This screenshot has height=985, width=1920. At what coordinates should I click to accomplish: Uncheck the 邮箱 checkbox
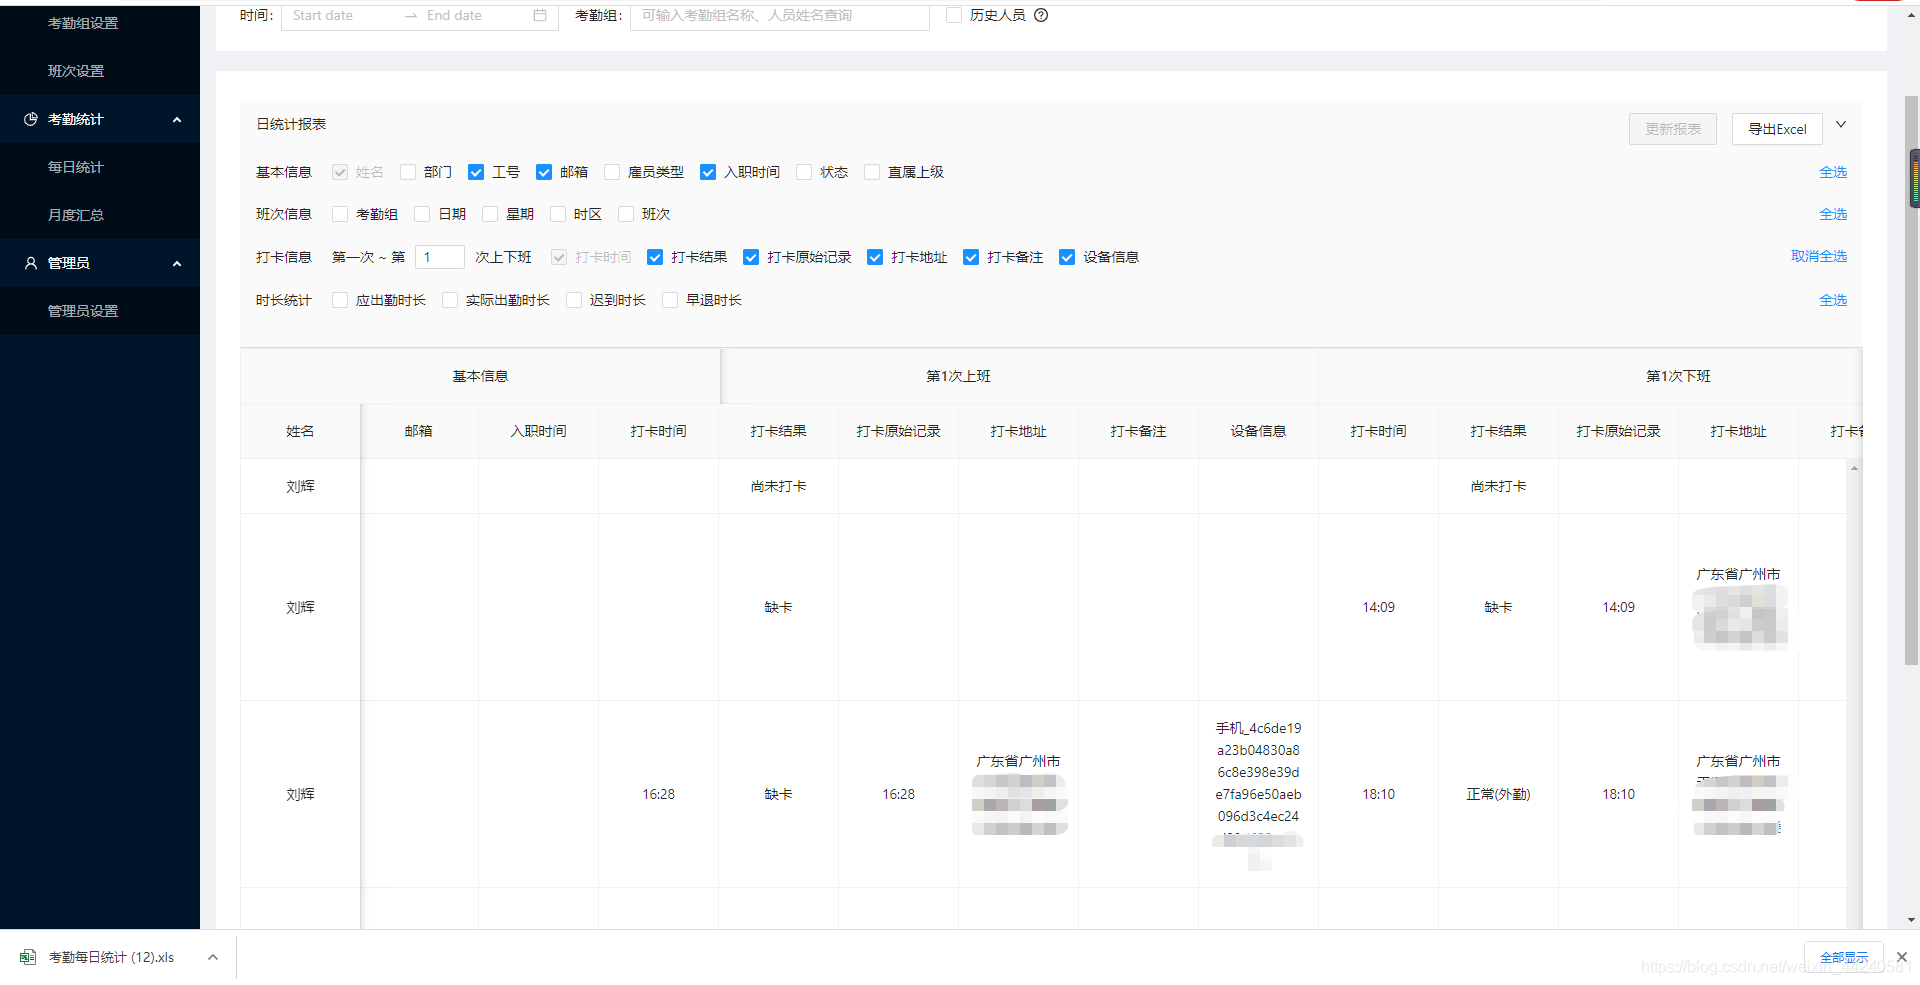(544, 172)
